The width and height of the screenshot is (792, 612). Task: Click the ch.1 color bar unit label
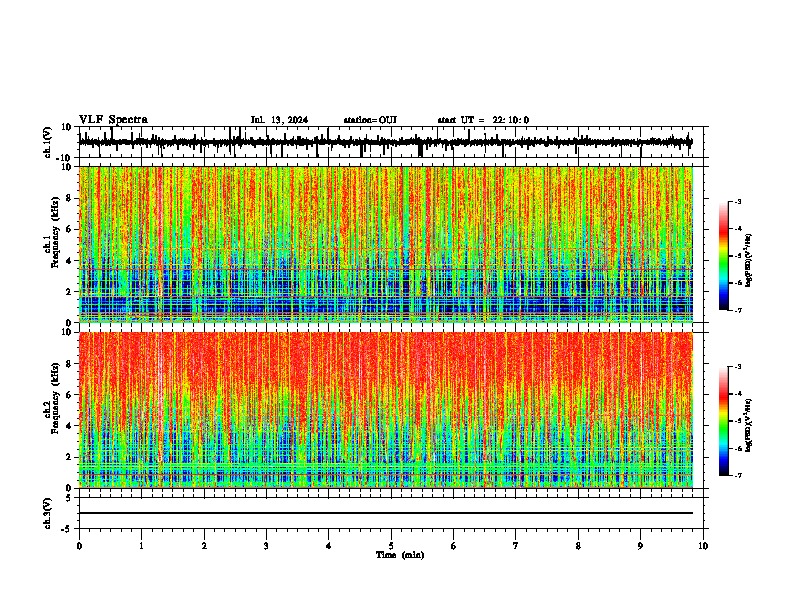click(749, 261)
